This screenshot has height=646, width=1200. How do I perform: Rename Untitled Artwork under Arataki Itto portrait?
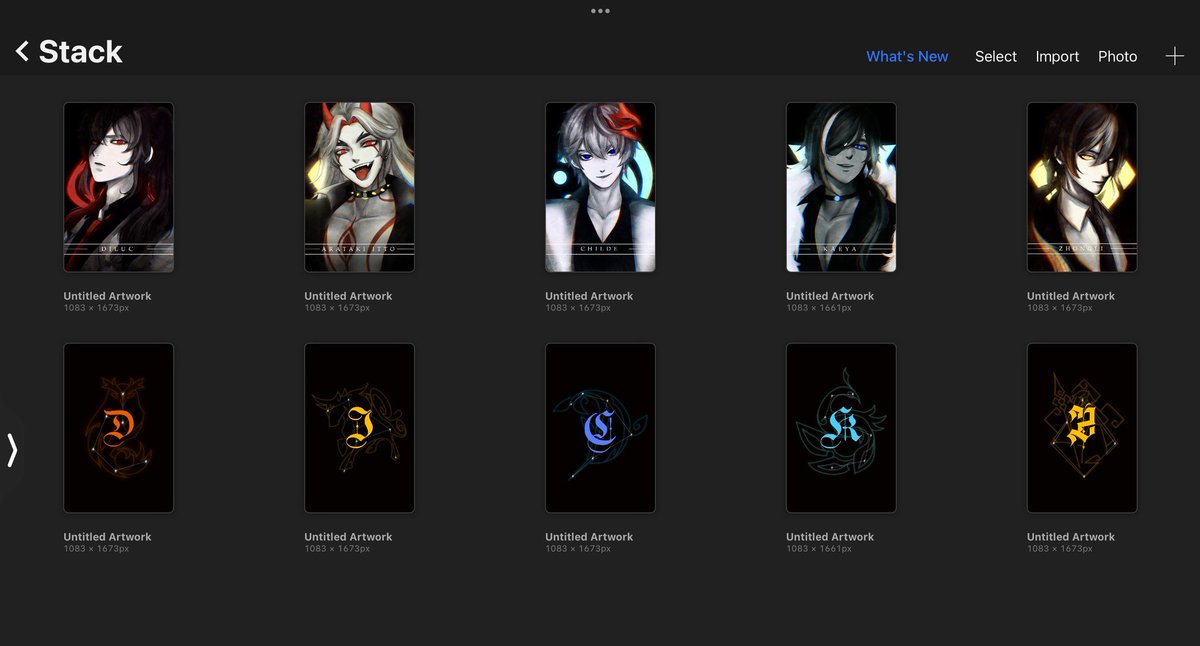point(348,296)
